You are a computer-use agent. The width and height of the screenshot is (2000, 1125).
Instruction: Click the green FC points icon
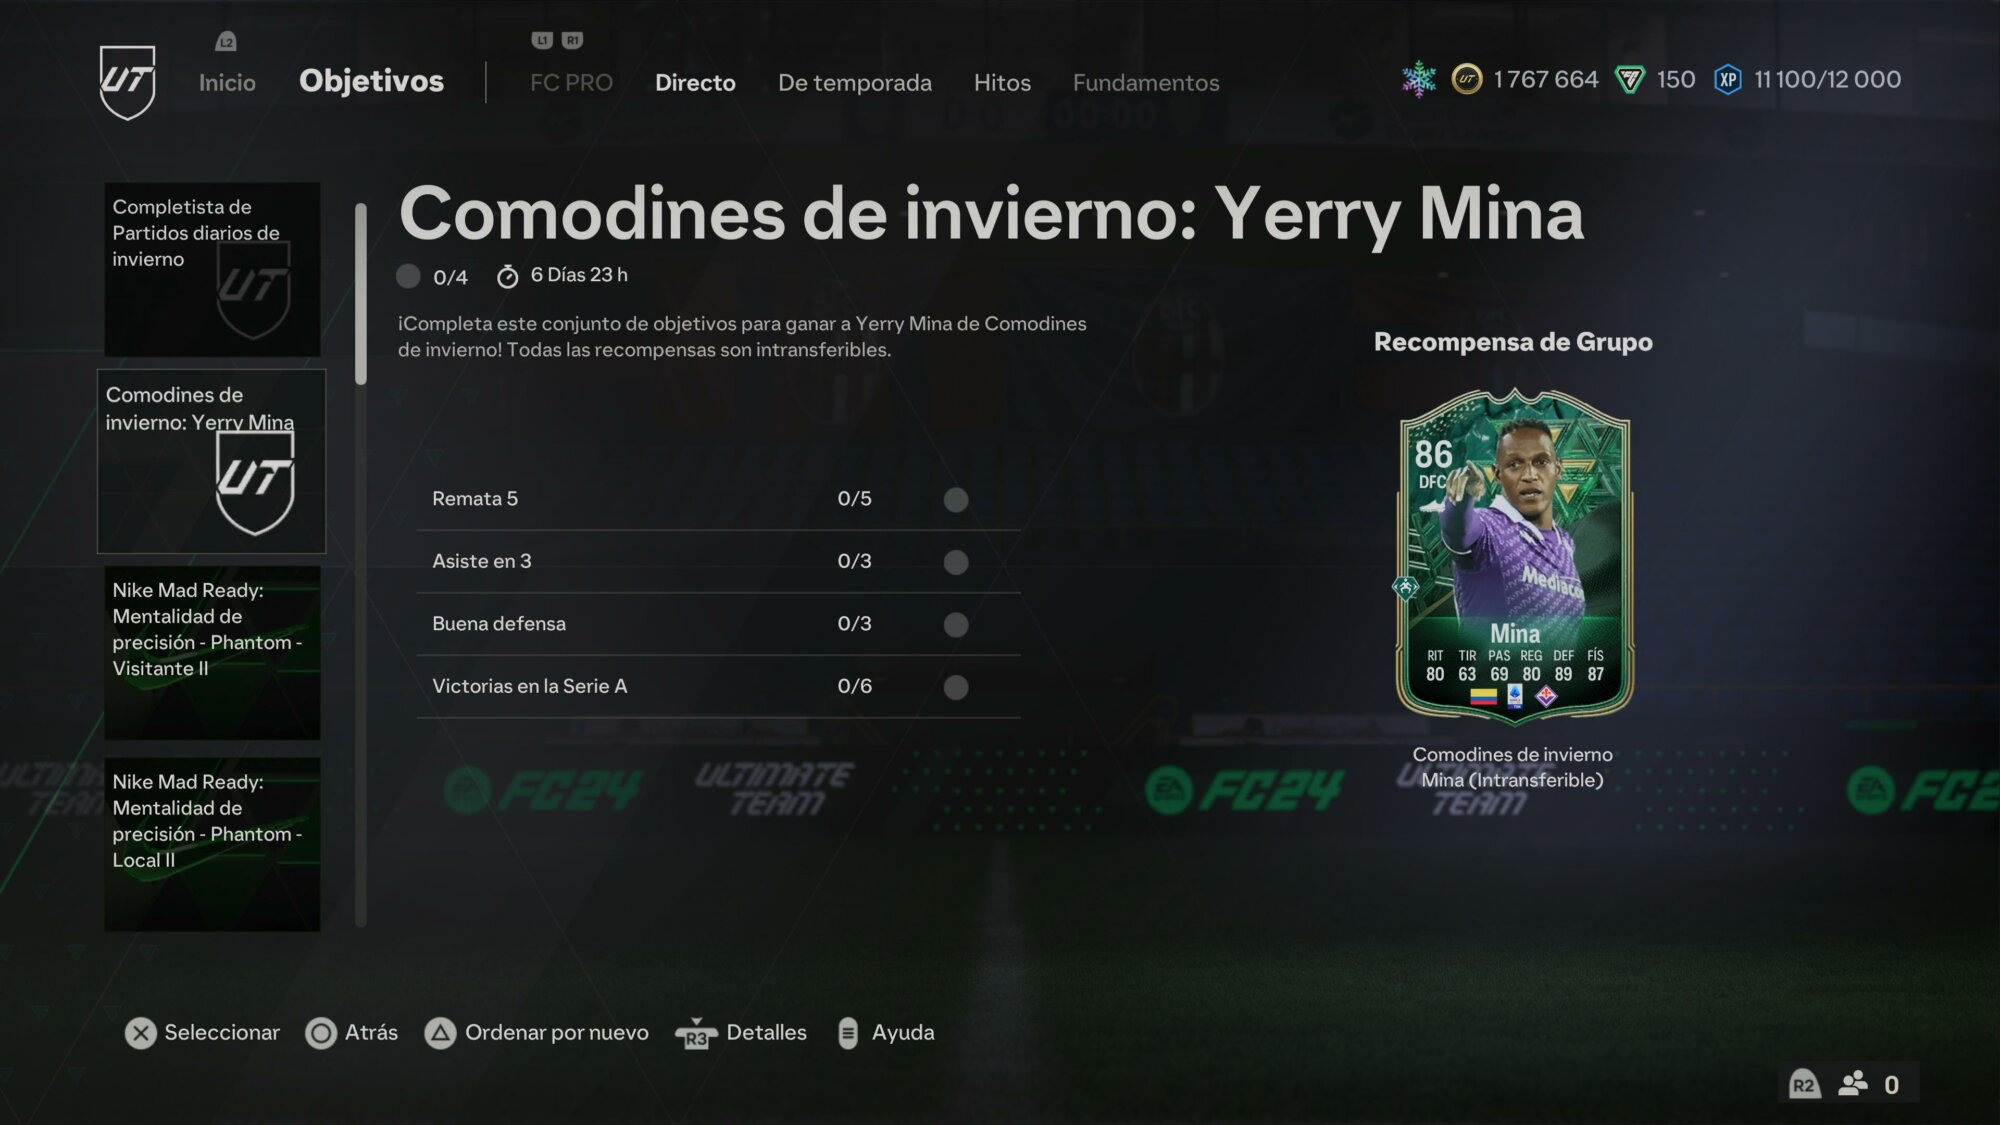point(1630,80)
